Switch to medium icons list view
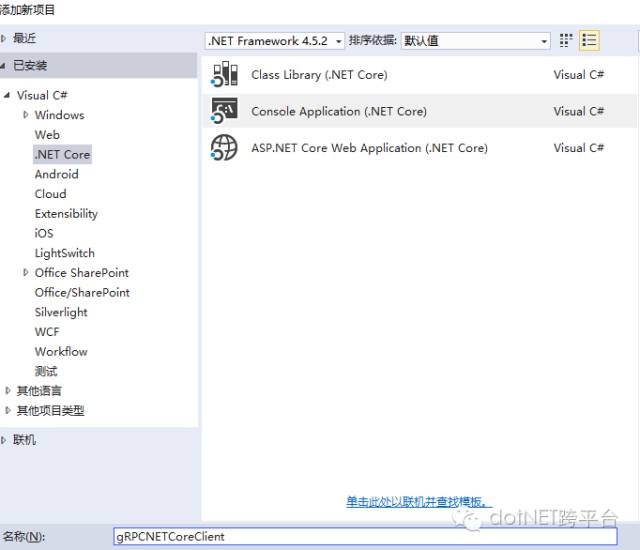This screenshot has height=550, width=640. (x=589, y=40)
